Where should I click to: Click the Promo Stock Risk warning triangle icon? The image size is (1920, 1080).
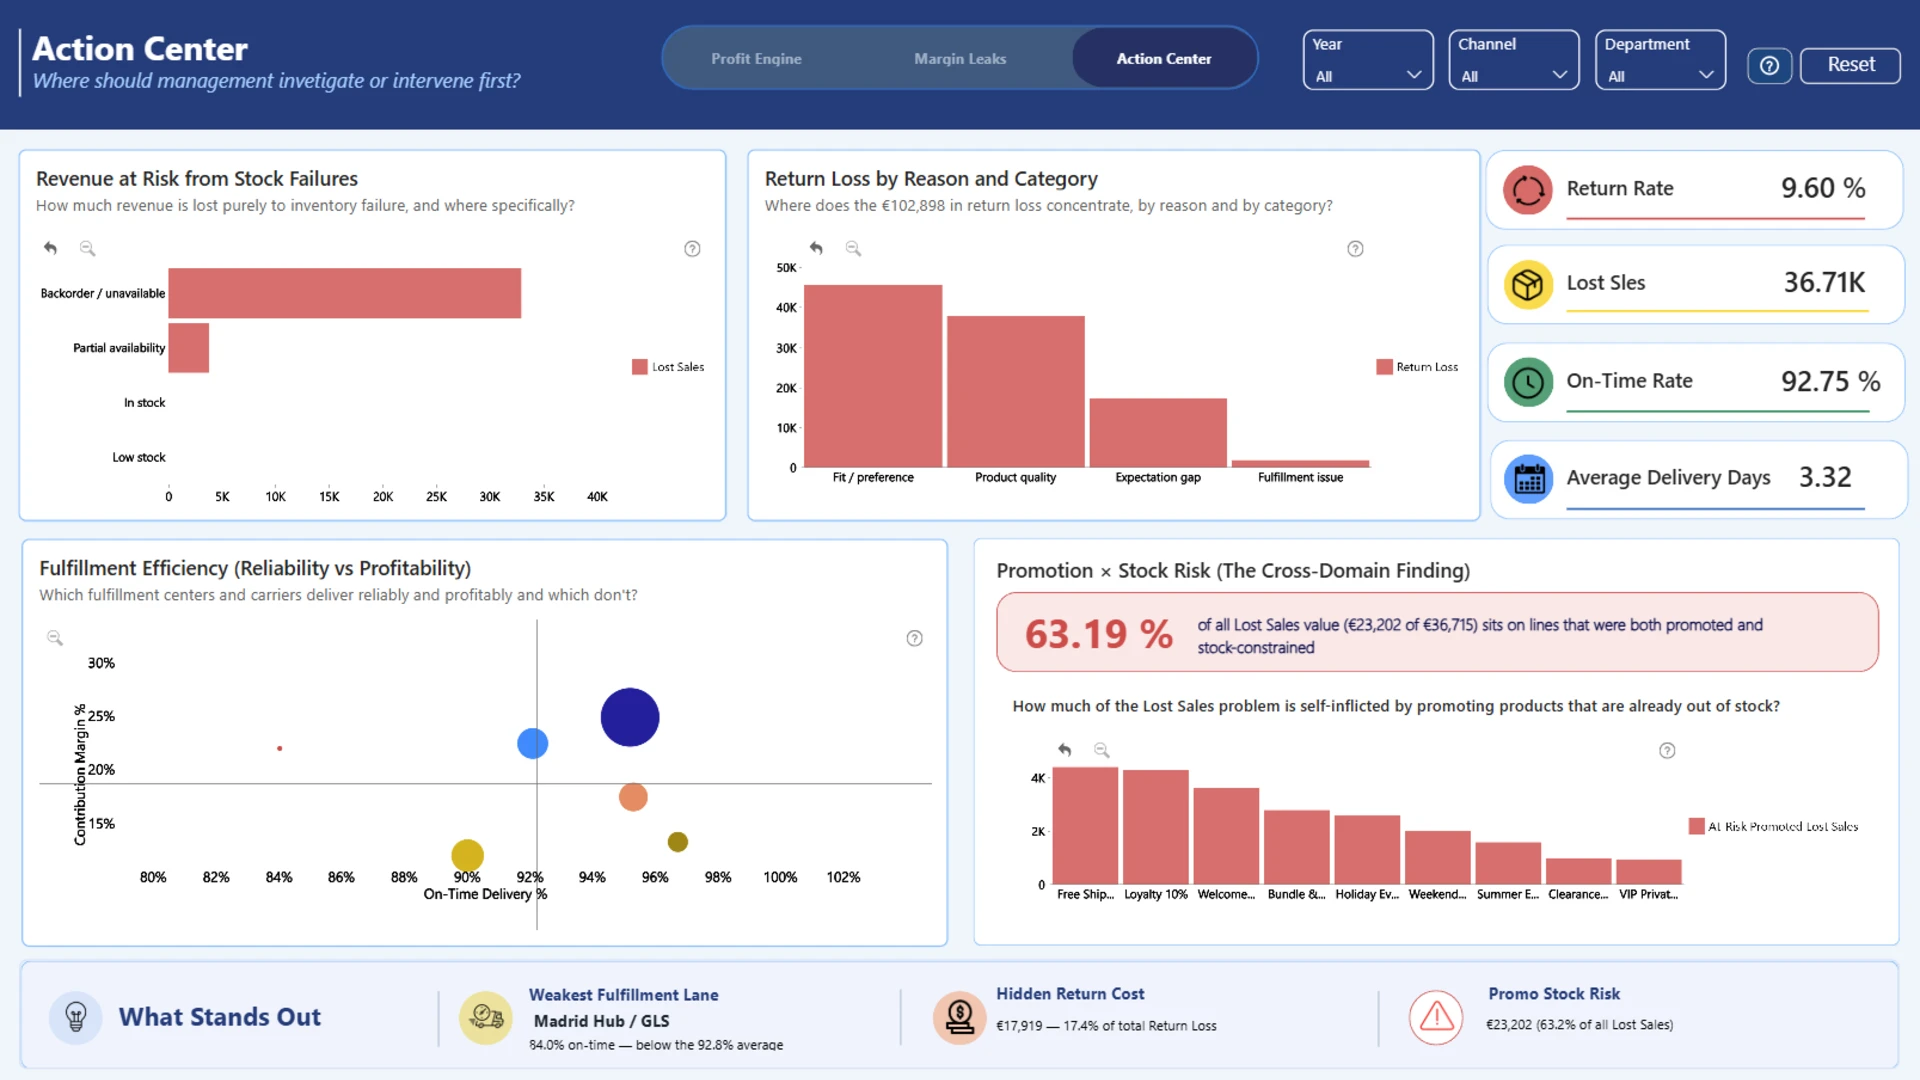click(x=1436, y=1017)
